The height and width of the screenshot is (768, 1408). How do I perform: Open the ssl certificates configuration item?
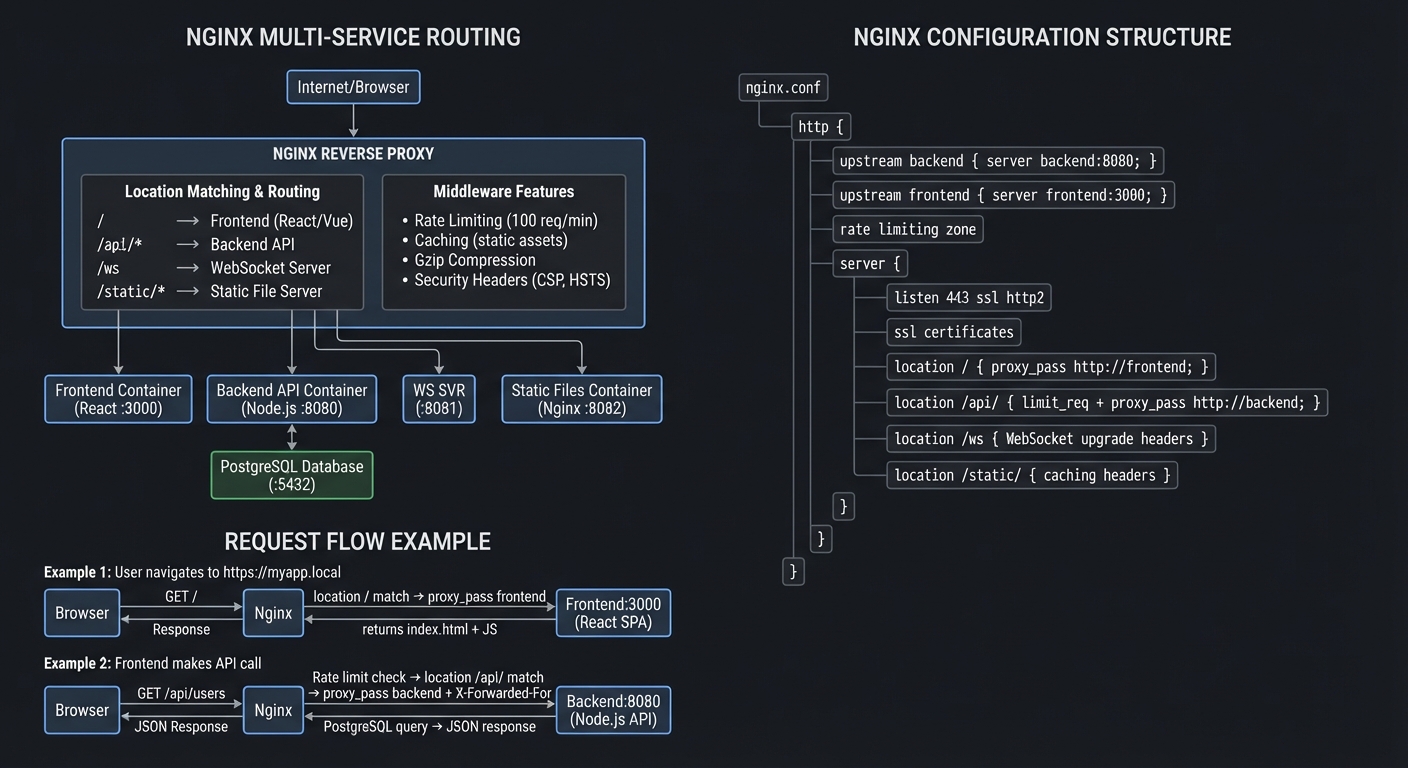pos(953,332)
